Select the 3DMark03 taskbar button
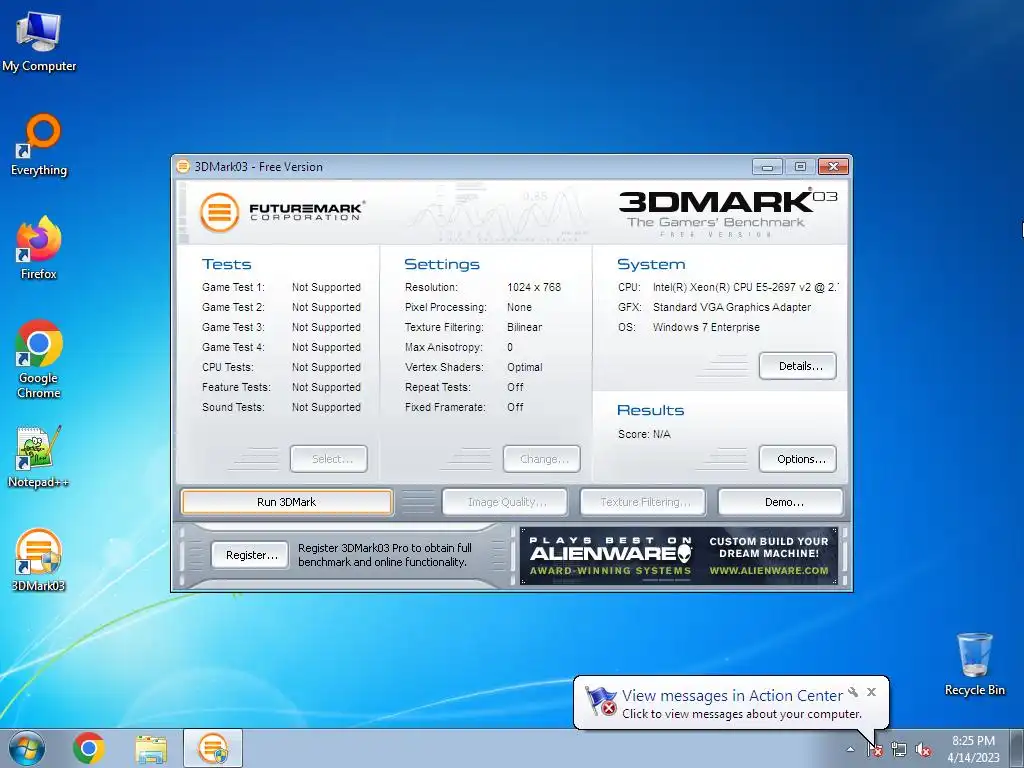The width and height of the screenshot is (1024, 768). [213, 748]
